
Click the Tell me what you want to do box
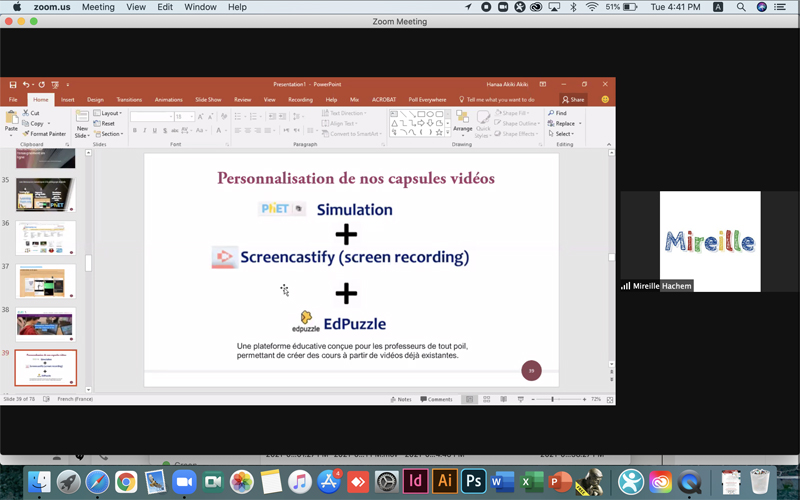pyautogui.click(x=496, y=99)
